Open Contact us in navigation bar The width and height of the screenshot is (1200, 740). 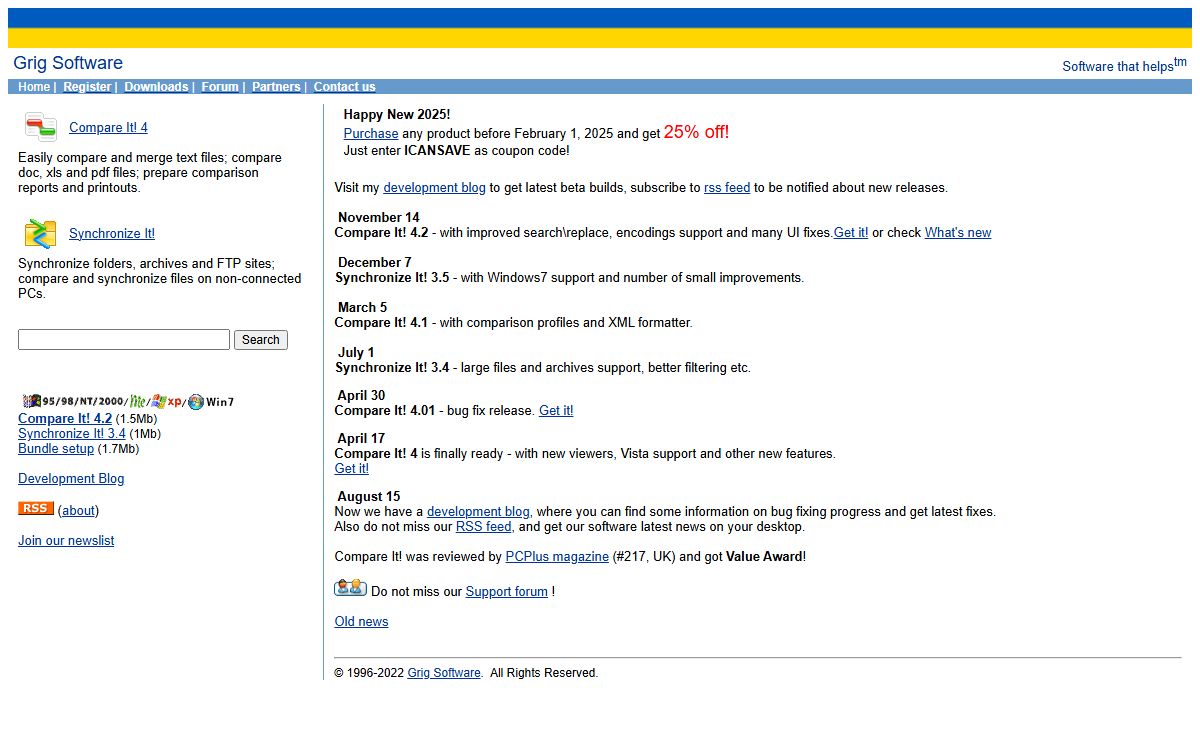point(345,87)
